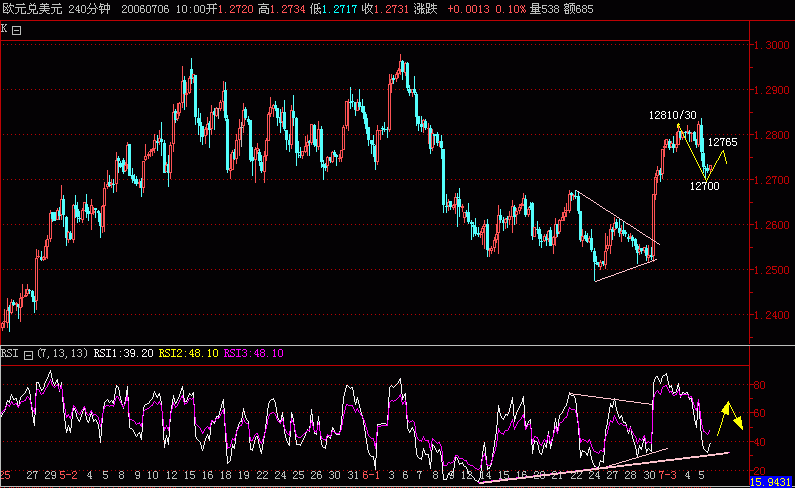Click the 15.9431 value box
This screenshot has height=488, width=795.
(770, 481)
